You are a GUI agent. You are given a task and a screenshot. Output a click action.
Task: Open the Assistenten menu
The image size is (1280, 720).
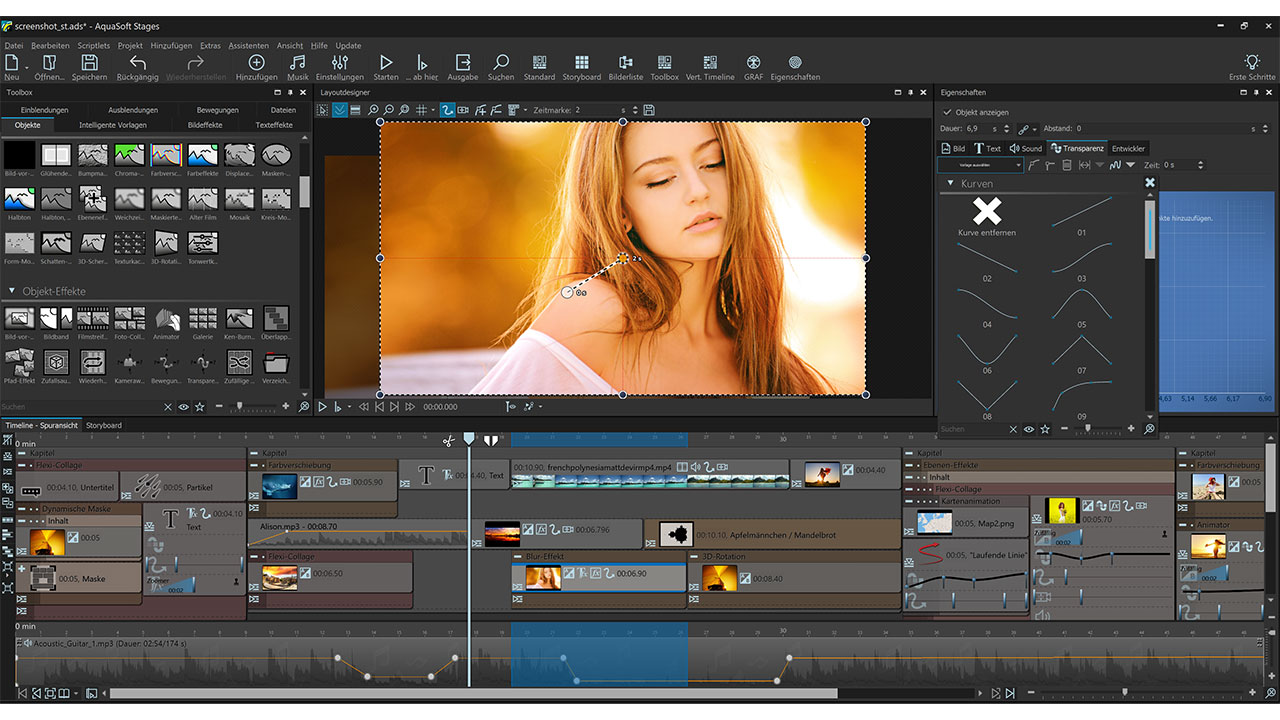pos(248,45)
